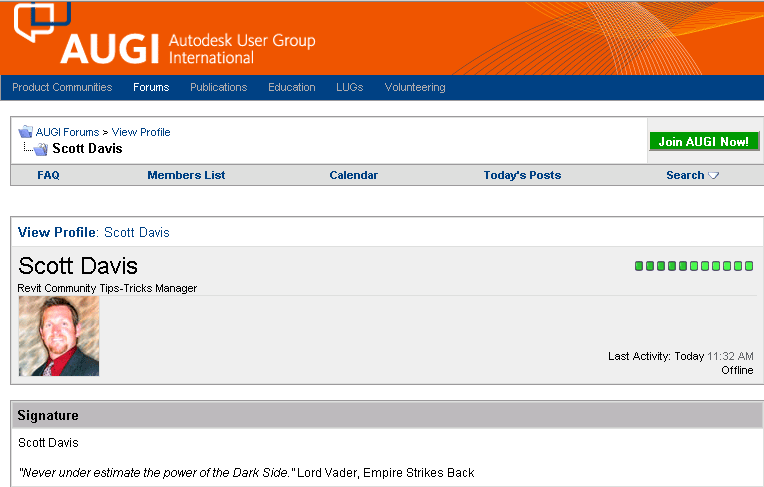Go to the Forums menu item

(151, 87)
